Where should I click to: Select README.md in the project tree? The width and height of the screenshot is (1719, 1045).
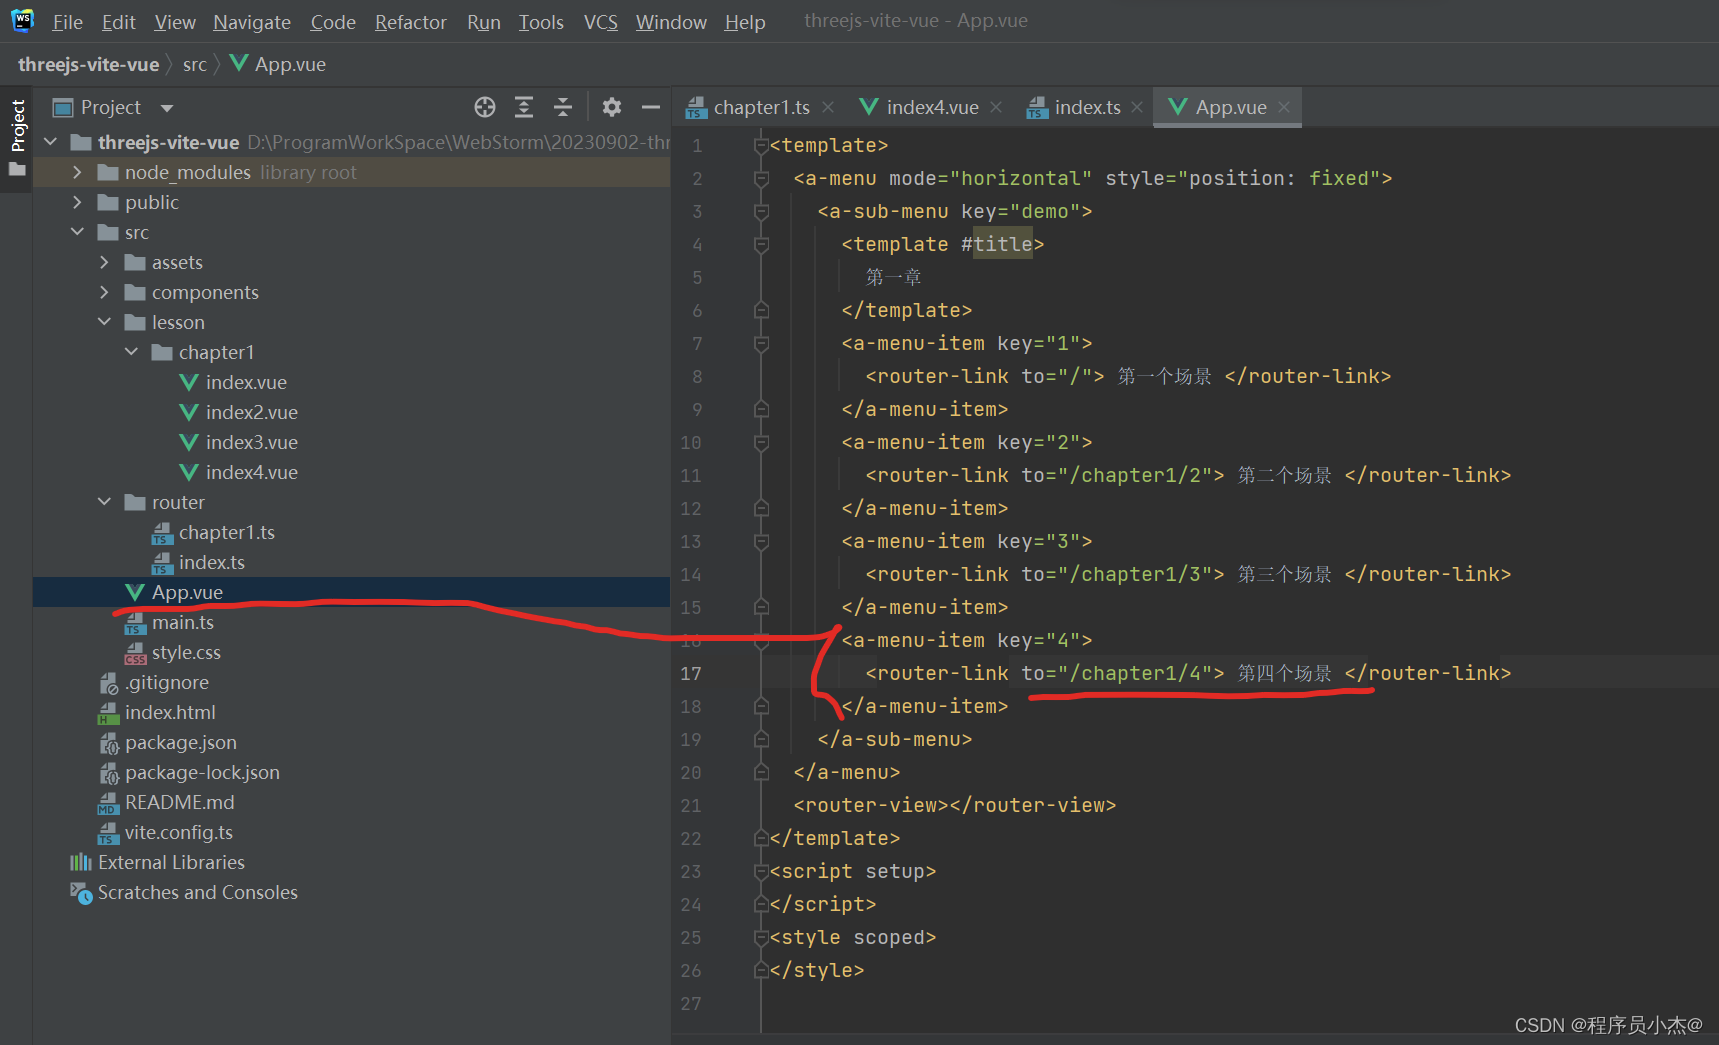click(x=179, y=802)
